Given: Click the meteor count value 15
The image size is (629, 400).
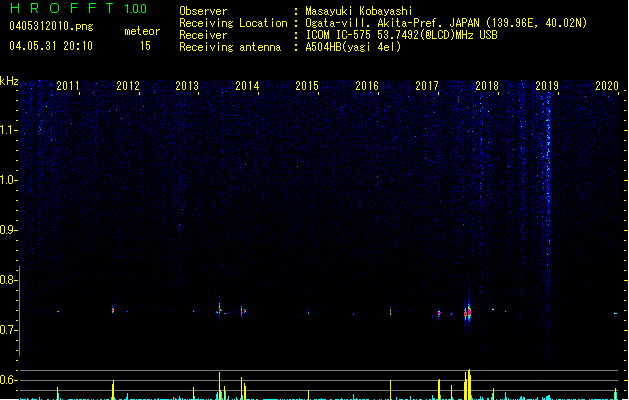Looking at the screenshot, I should point(145,46).
